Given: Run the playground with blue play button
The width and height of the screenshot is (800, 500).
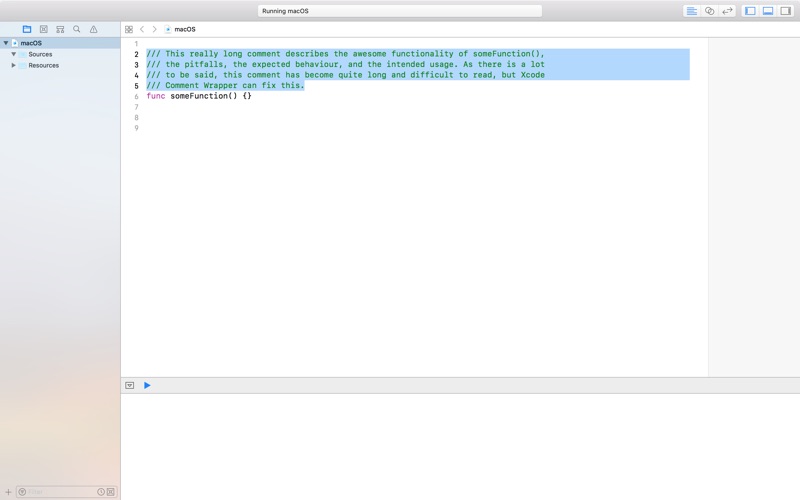Looking at the screenshot, I should click(147, 385).
